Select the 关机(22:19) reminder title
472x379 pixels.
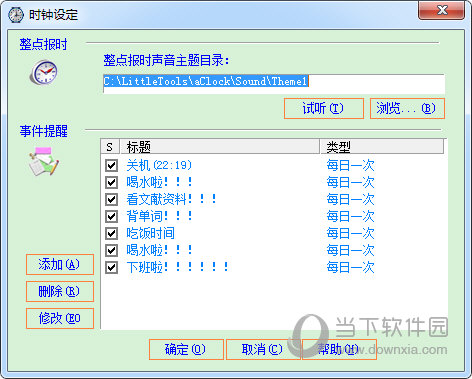click(x=159, y=165)
